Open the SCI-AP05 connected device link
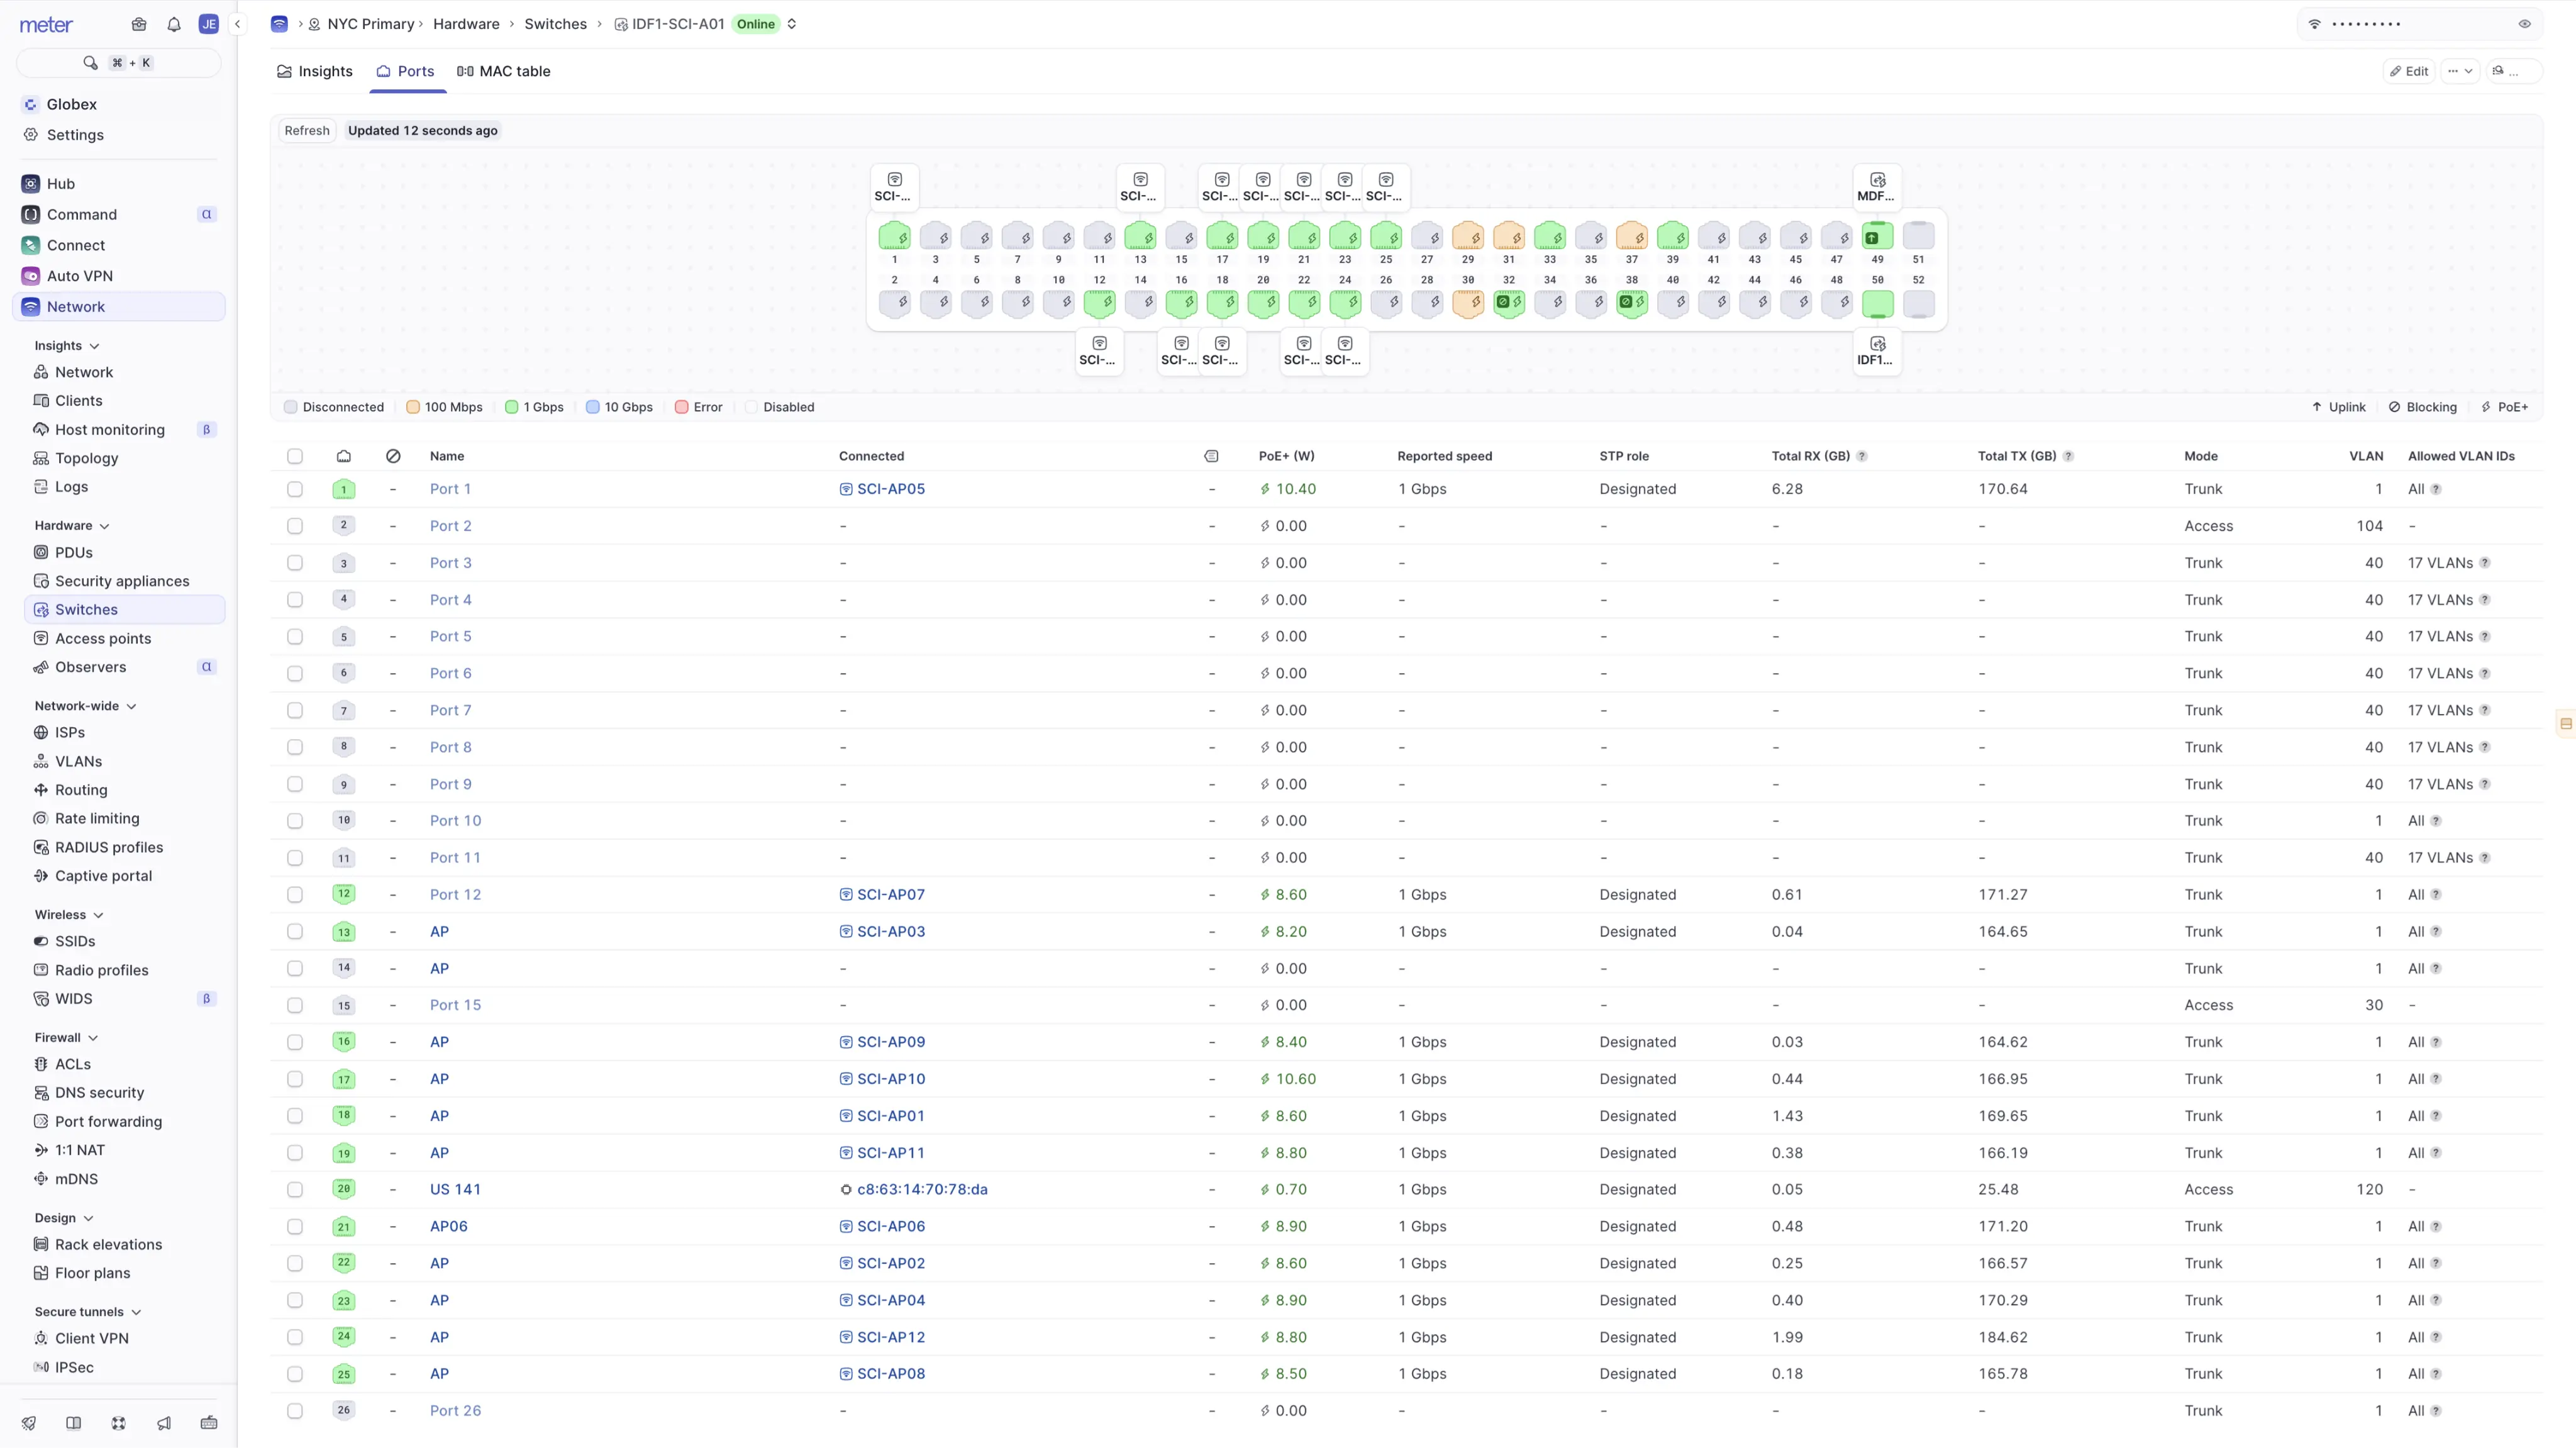Image resolution: width=2576 pixels, height=1448 pixels. (x=890, y=489)
